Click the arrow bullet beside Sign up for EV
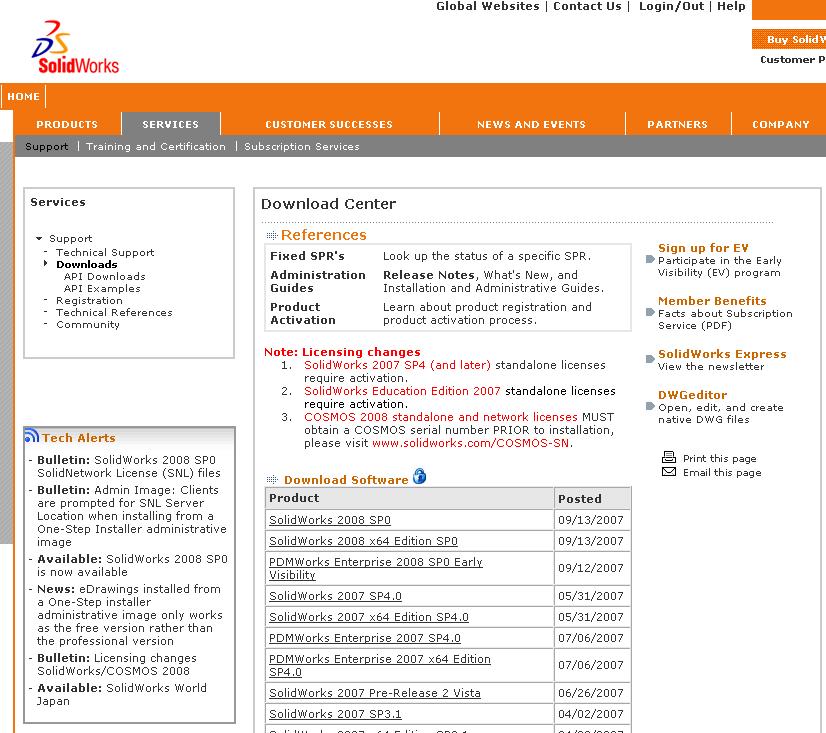Viewport: 826px width, 733px height. [x=650, y=259]
